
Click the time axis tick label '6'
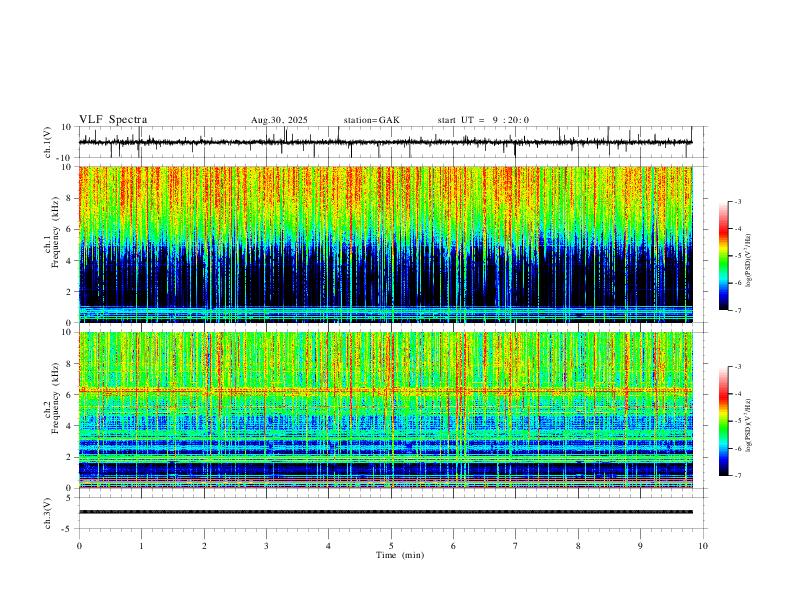[453, 546]
